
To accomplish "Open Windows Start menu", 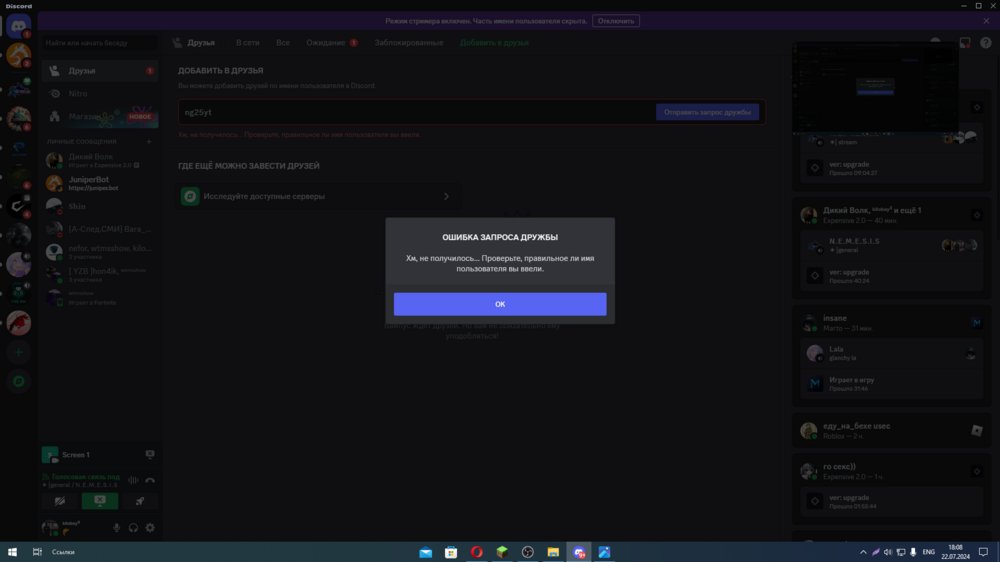I will coord(12,552).
